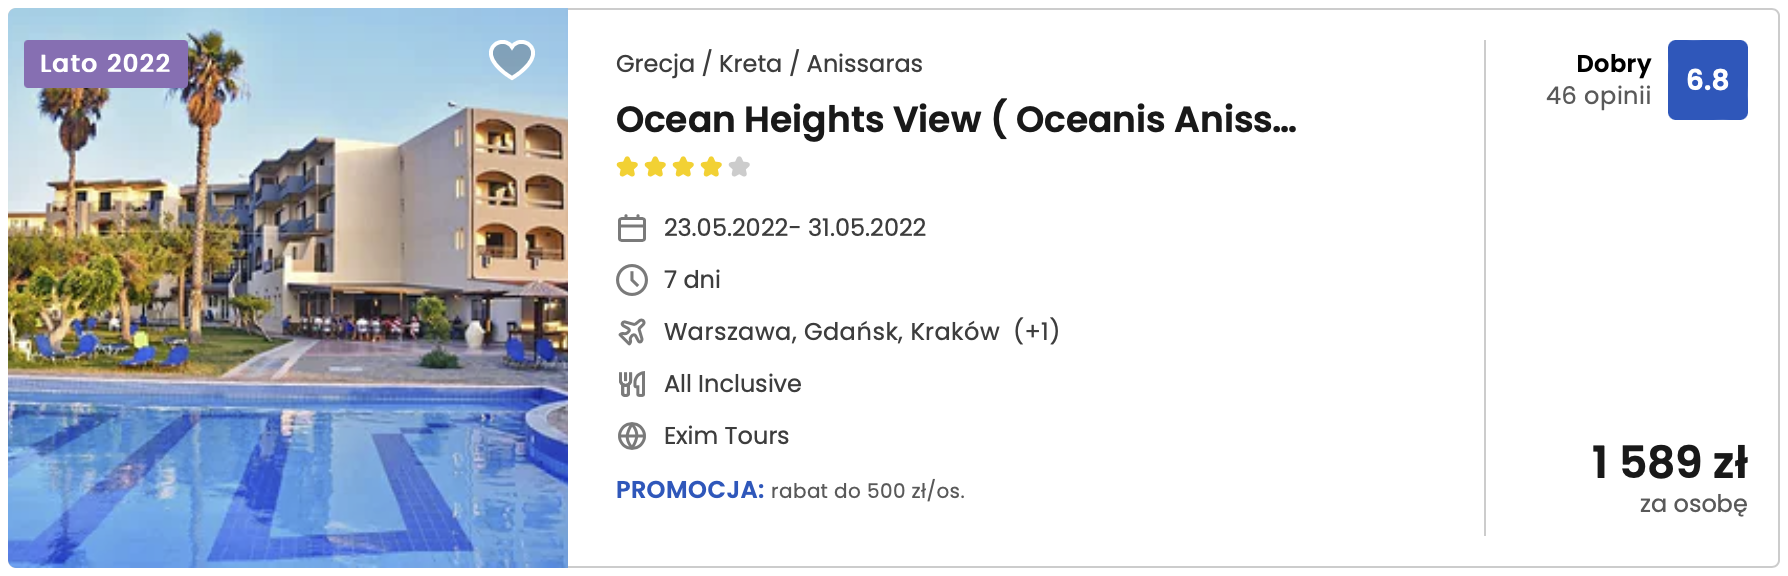Click the Grecja breadcrumb
Image resolution: width=1788 pixels, height=576 pixels.
coord(655,64)
